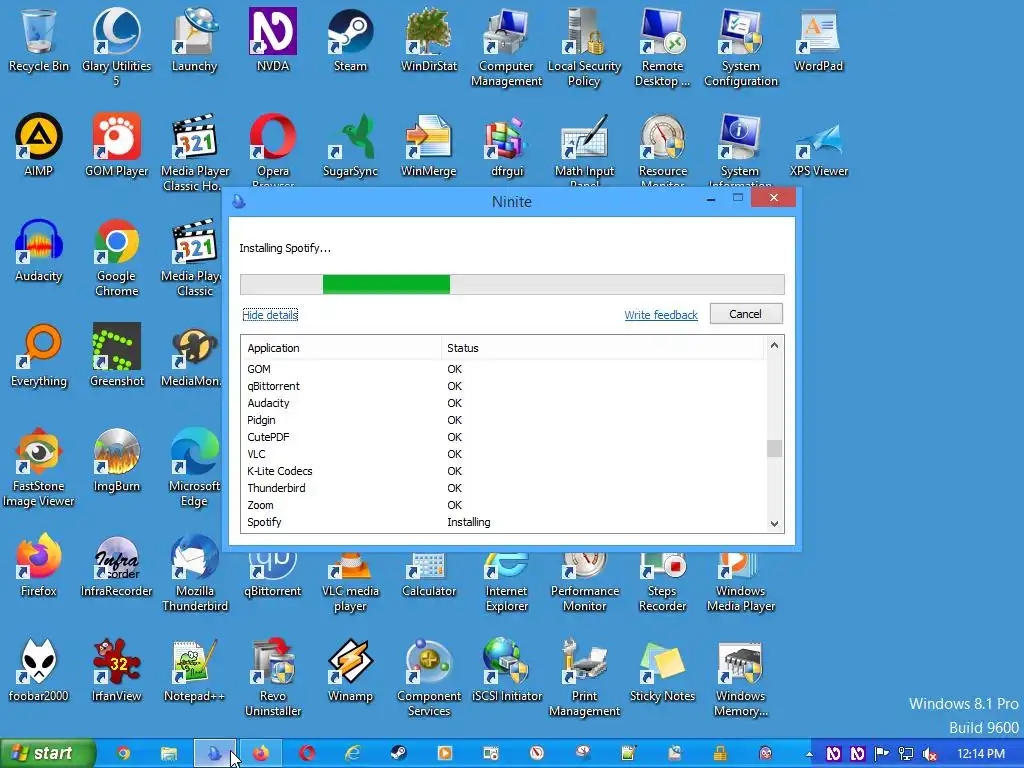Viewport: 1024px width, 768px height.
Task: Open the Write feedback link
Action: coord(660,315)
